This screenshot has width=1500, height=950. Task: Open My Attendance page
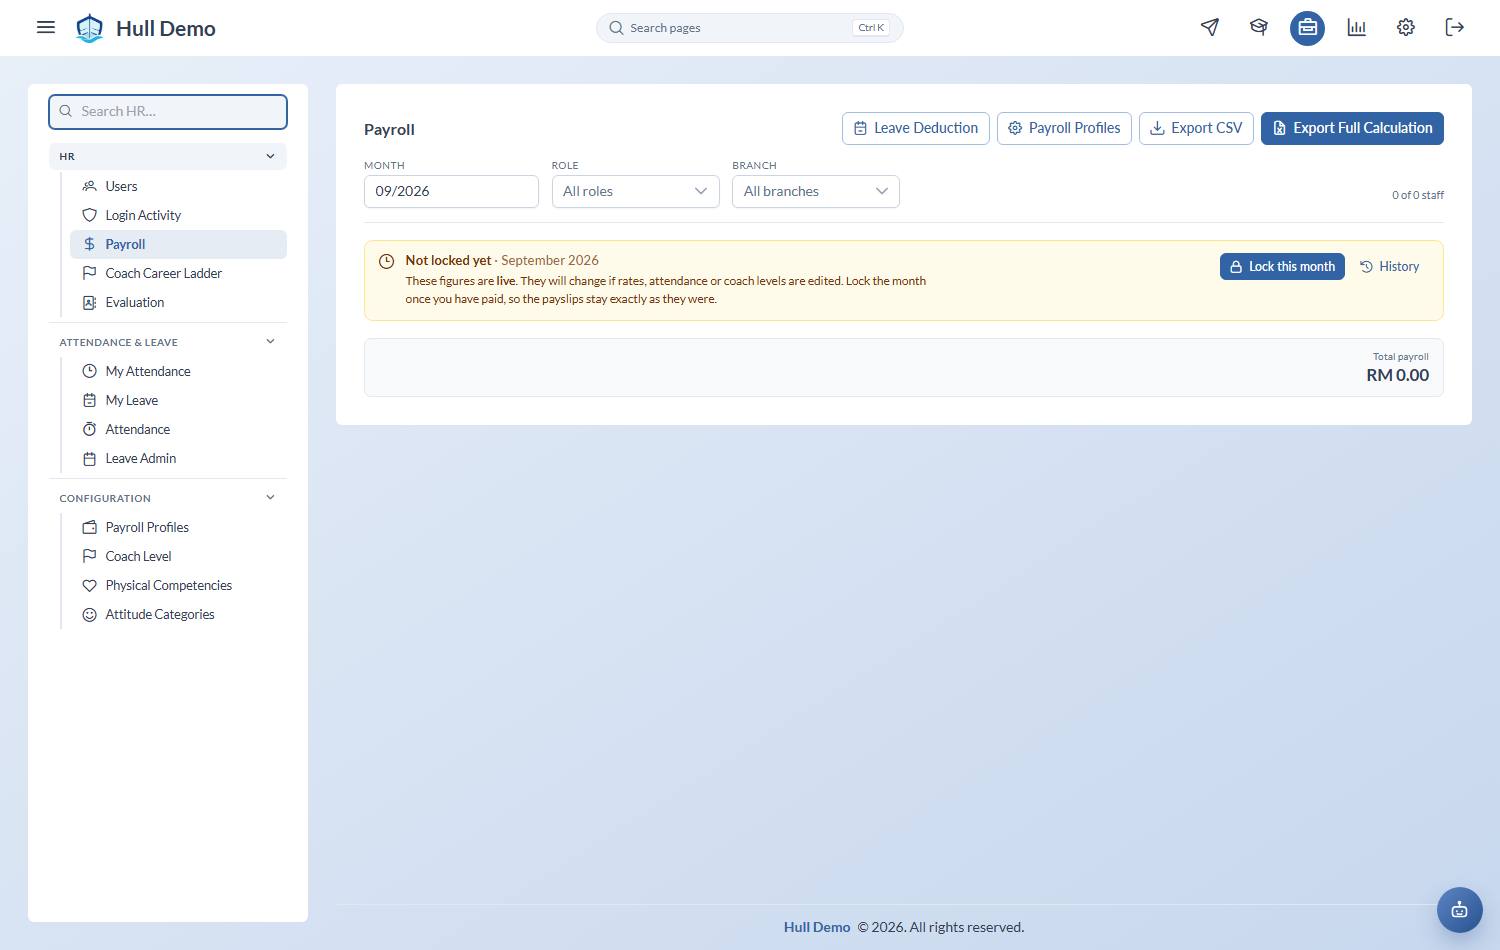[x=178, y=371]
